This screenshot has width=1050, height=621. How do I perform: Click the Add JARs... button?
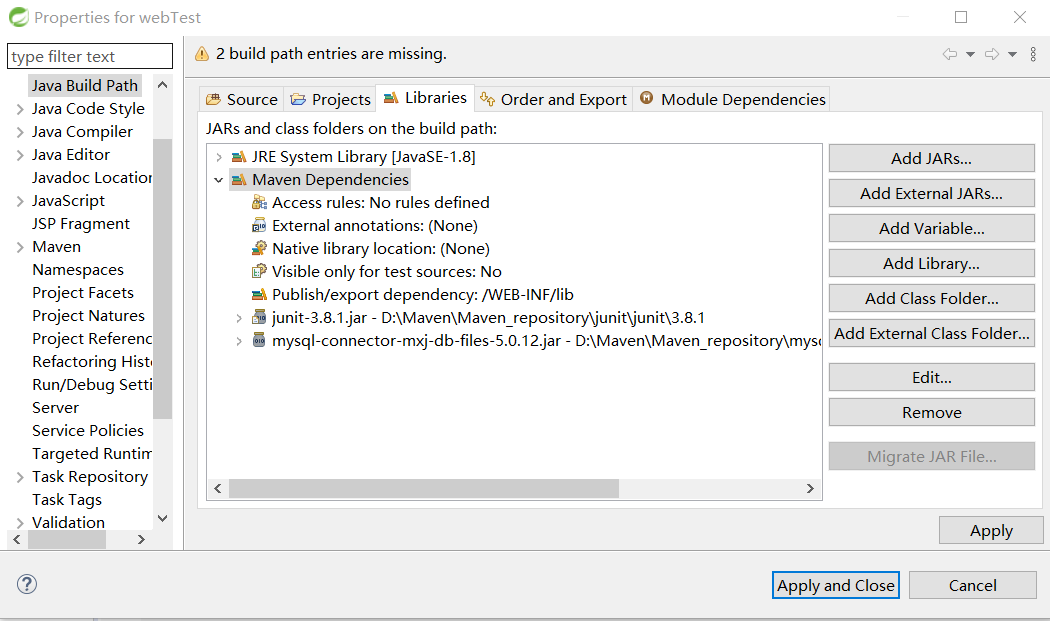coord(931,158)
